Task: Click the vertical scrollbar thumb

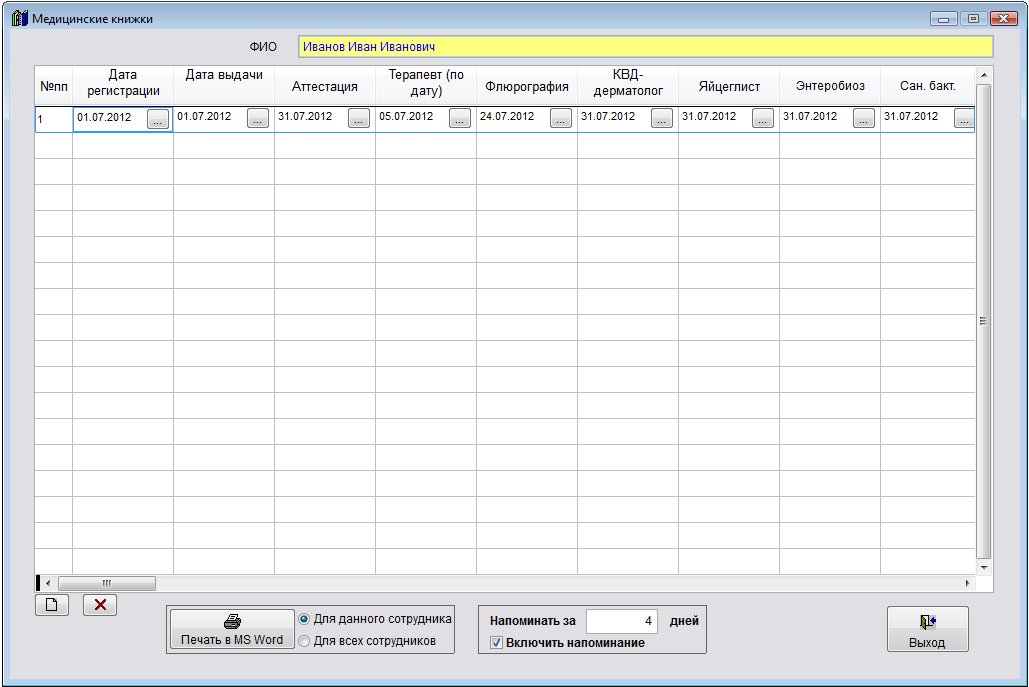Action: [x=984, y=321]
